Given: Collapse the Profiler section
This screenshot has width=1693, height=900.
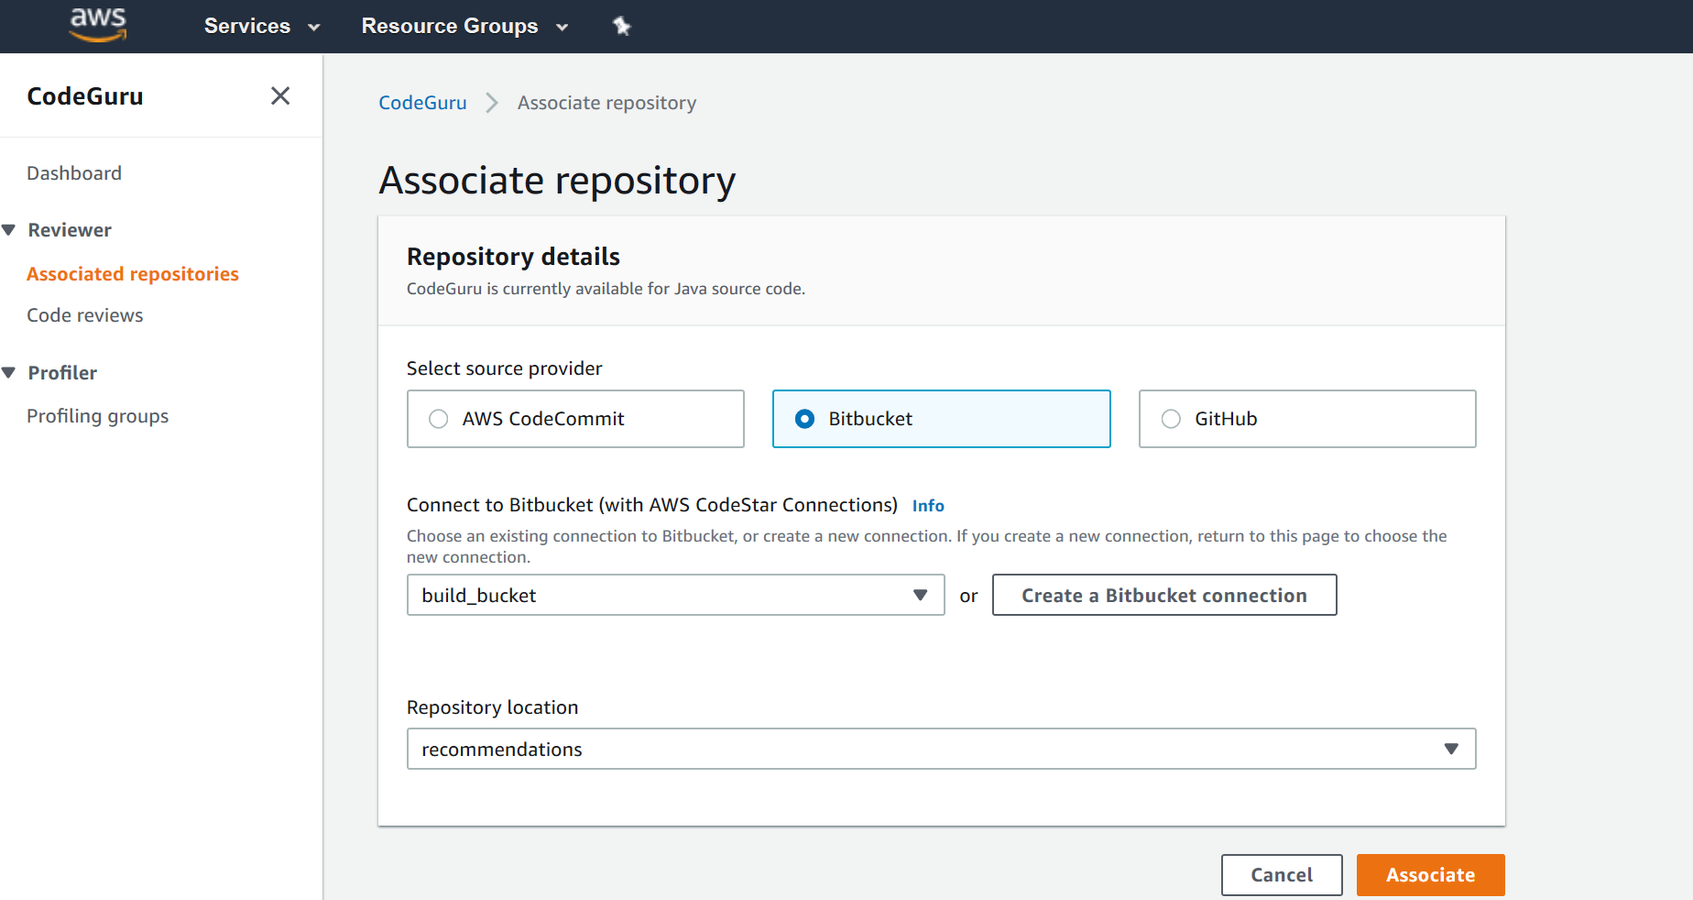Looking at the screenshot, I should [x=9, y=373].
